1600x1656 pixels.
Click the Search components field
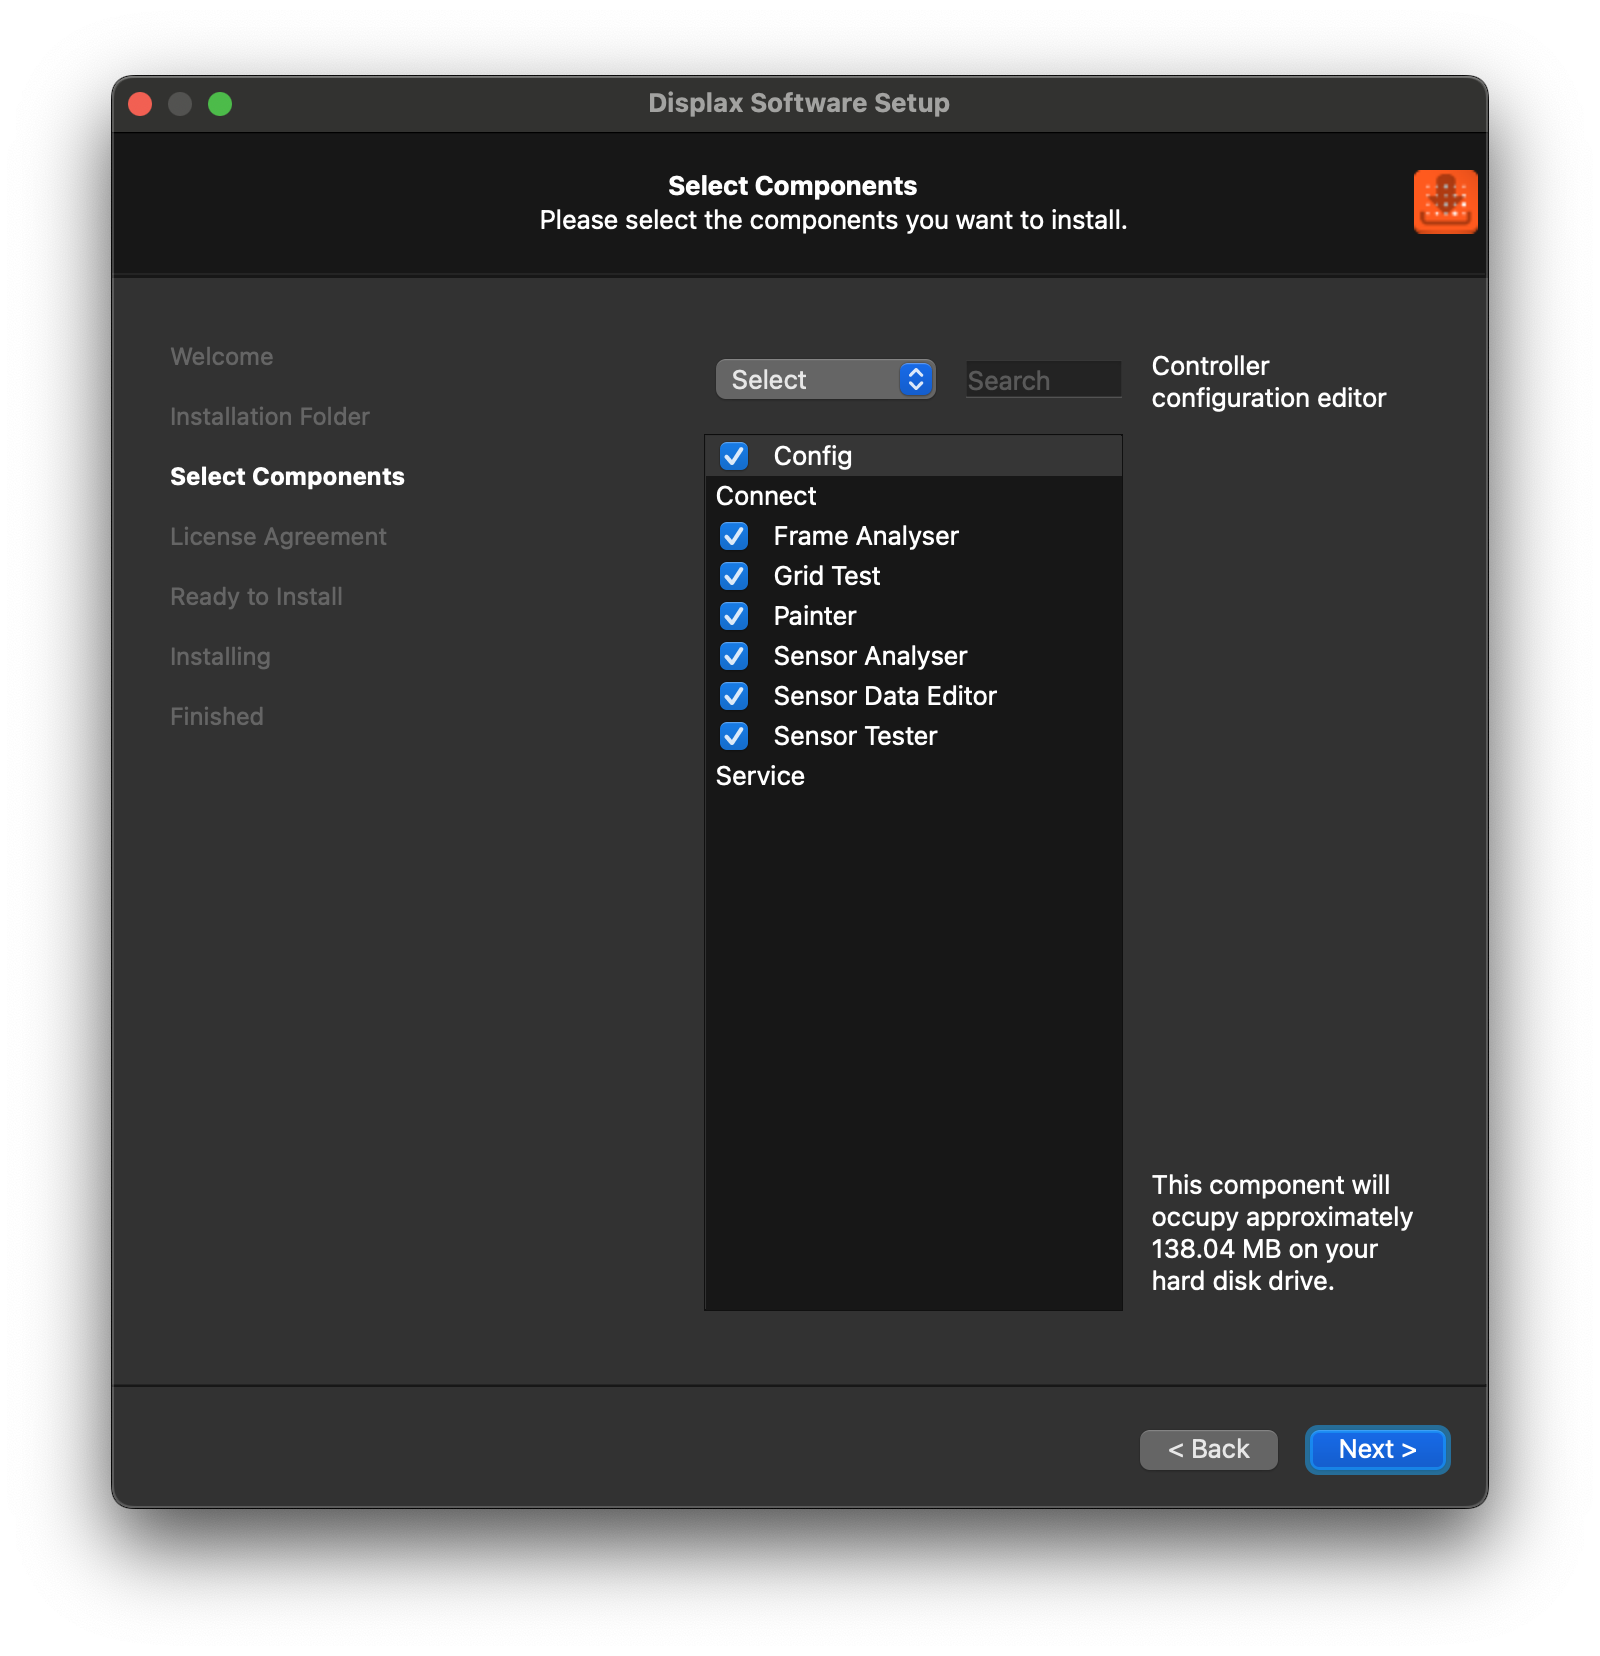point(1042,381)
